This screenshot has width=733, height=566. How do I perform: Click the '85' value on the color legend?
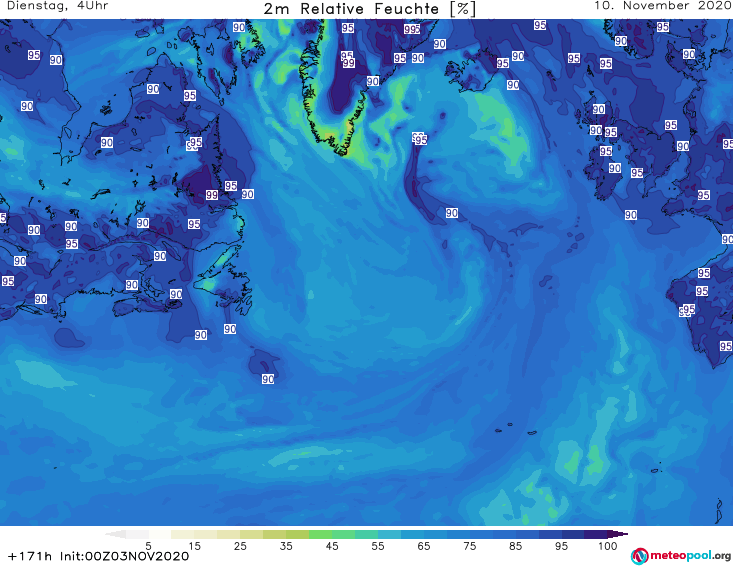coord(515,546)
